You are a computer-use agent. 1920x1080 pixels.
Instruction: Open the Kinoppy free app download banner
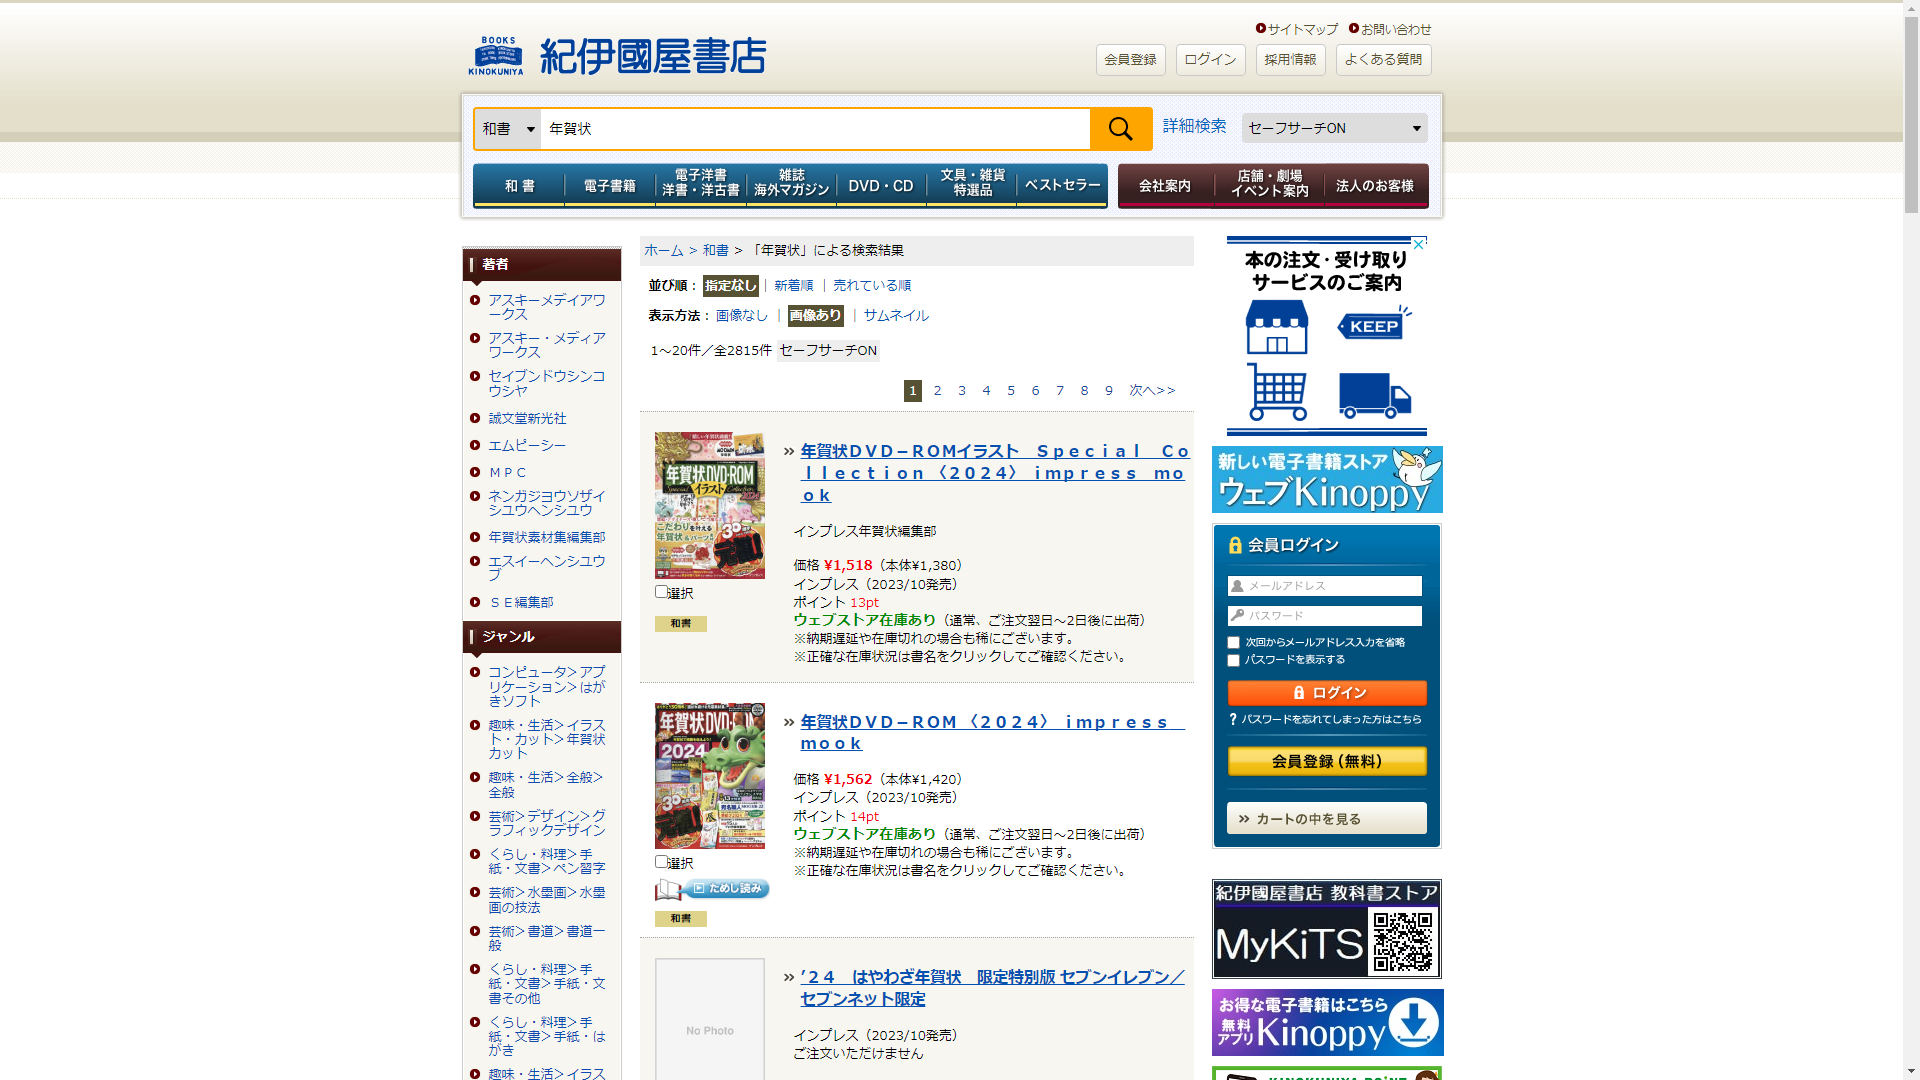1327,1022
